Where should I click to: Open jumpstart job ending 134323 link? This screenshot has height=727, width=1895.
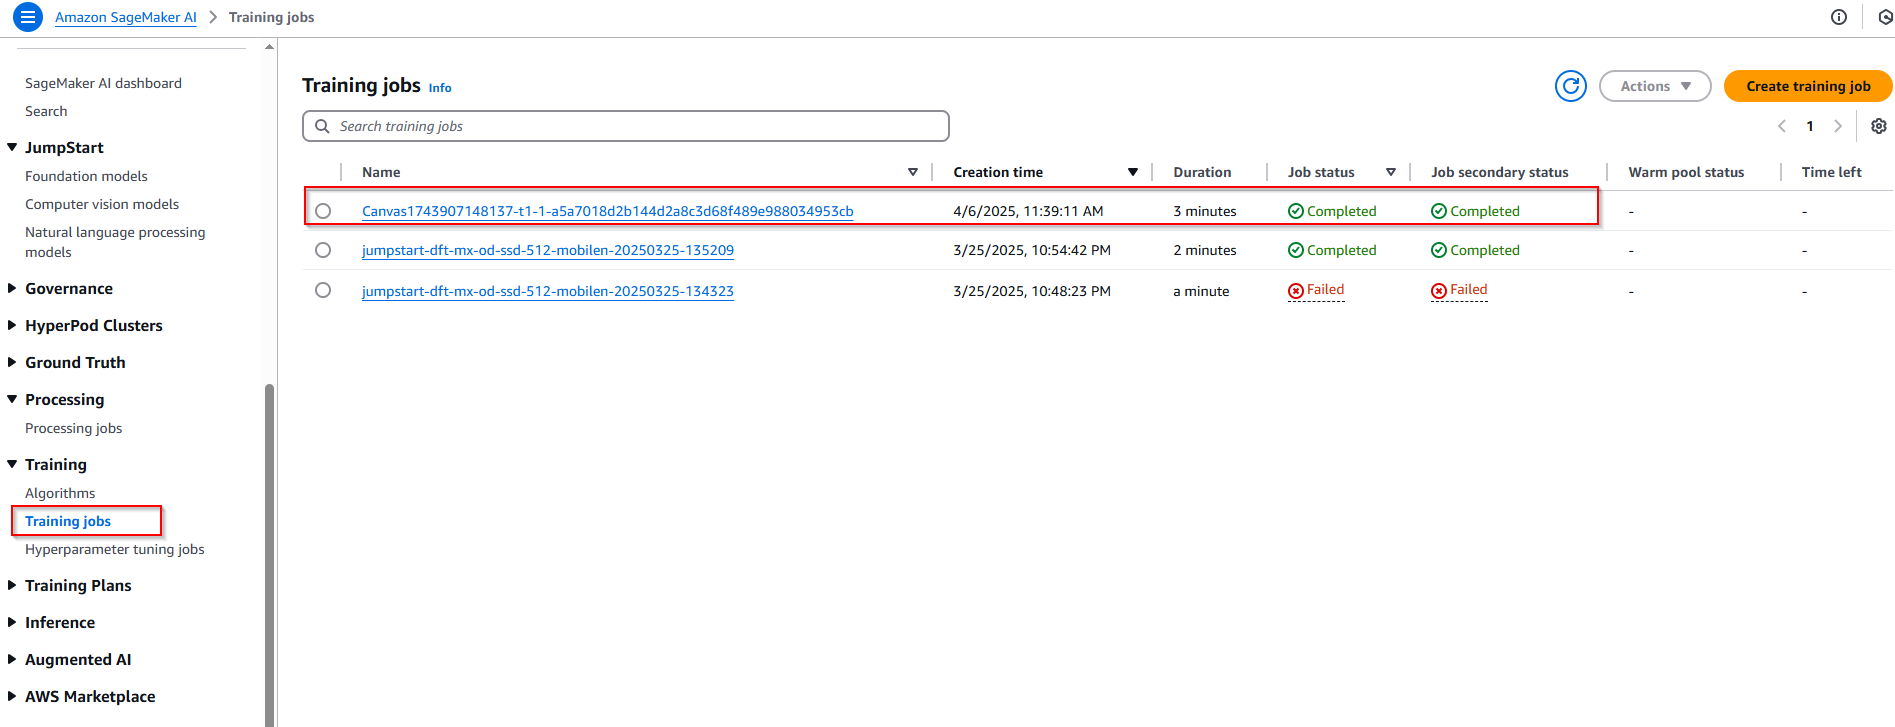pyautogui.click(x=547, y=291)
